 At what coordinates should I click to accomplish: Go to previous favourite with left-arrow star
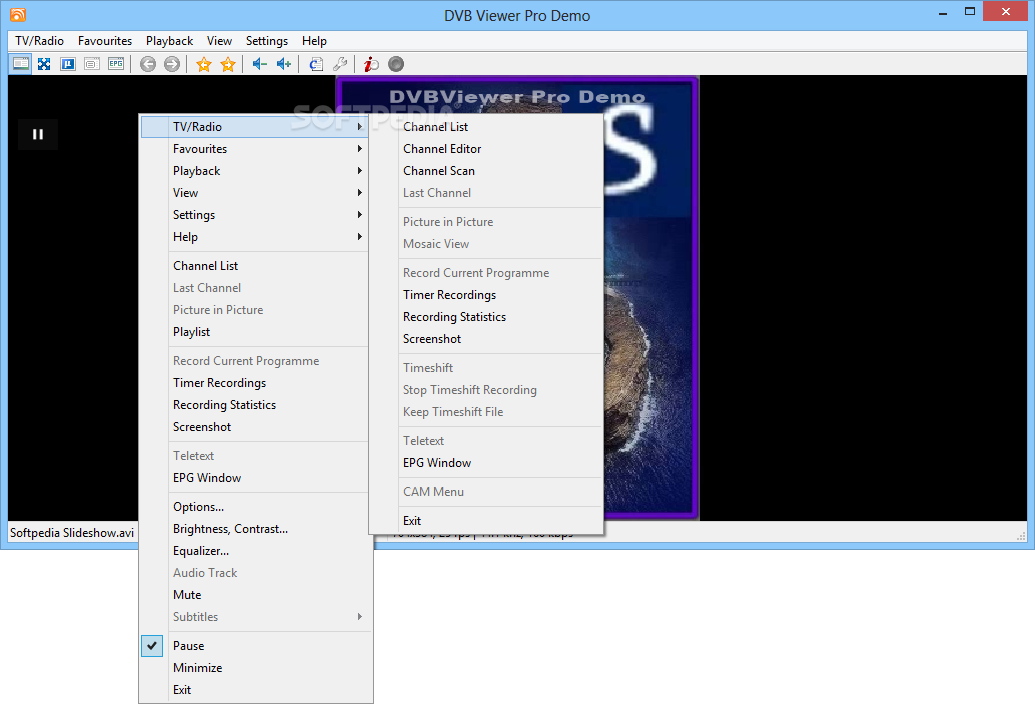[x=204, y=64]
